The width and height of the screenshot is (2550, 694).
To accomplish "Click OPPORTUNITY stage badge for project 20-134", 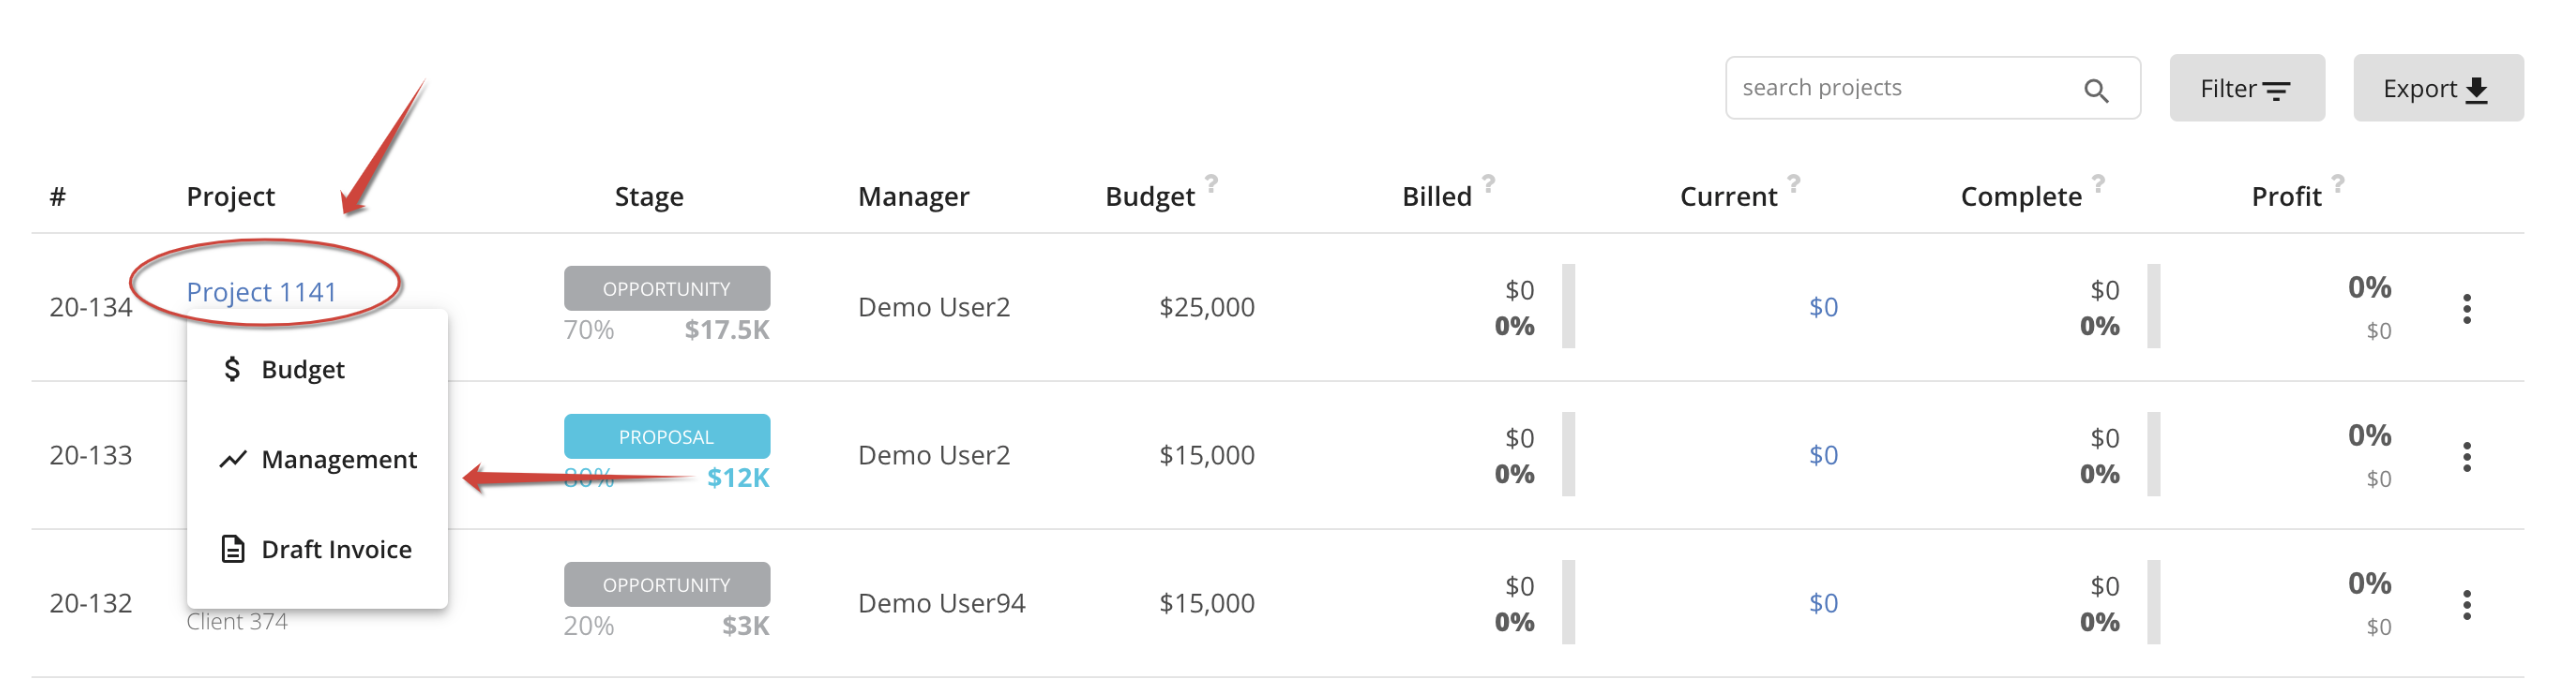I will (666, 289).
